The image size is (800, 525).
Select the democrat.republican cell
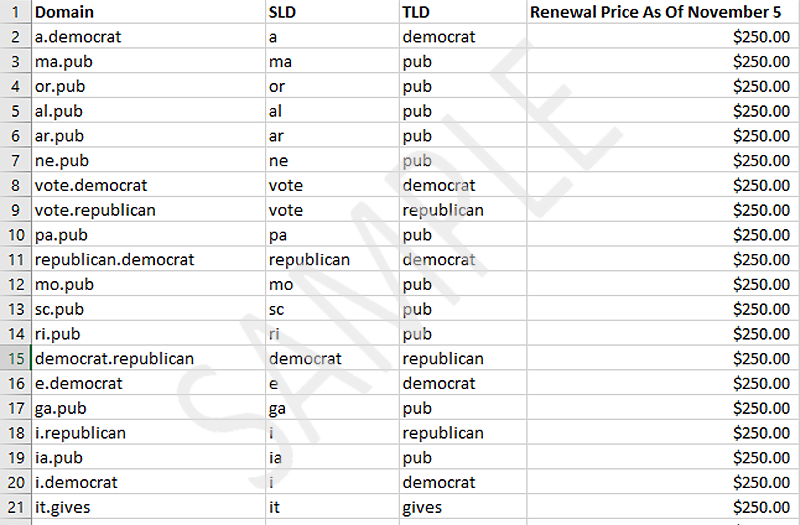tap(148, 358)
